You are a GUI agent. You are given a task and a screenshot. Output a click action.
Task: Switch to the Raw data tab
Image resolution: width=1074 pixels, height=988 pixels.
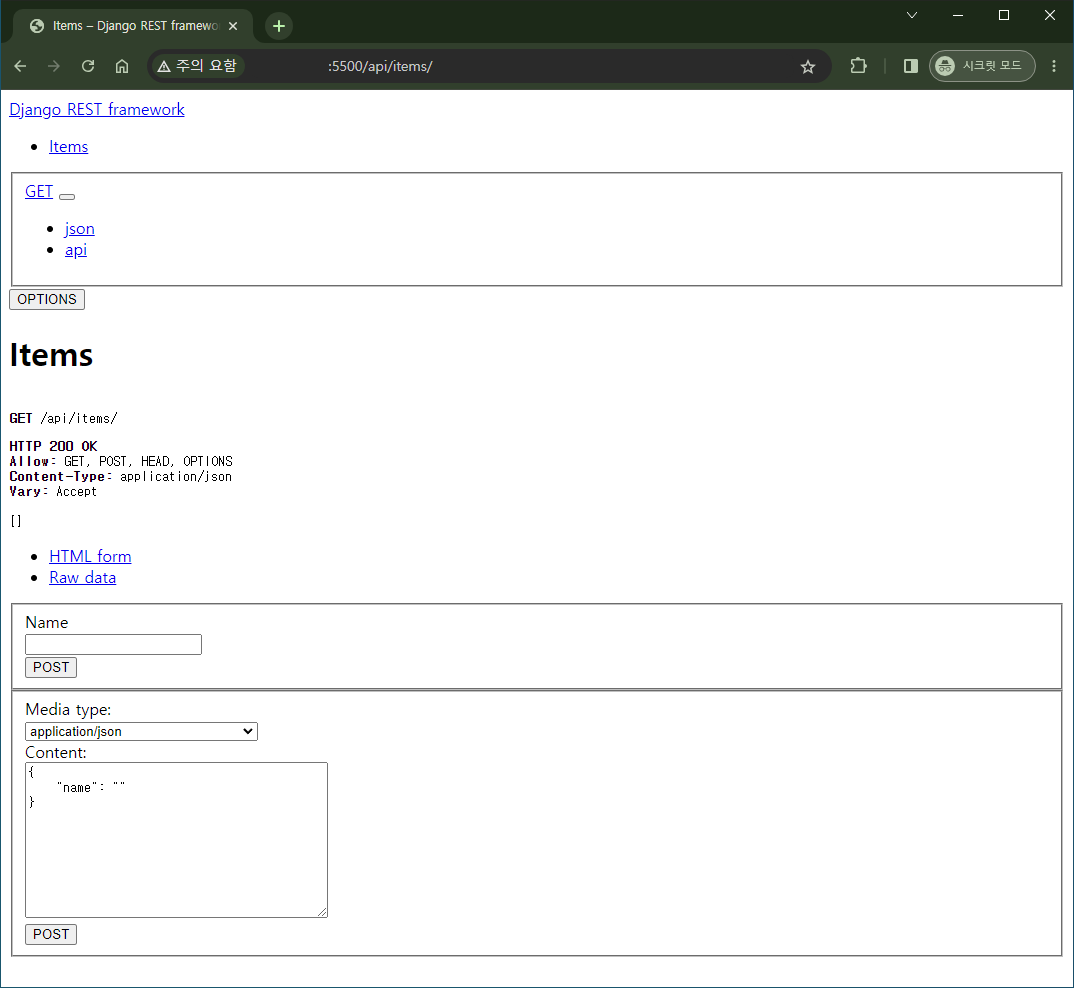tap(83, 578)
